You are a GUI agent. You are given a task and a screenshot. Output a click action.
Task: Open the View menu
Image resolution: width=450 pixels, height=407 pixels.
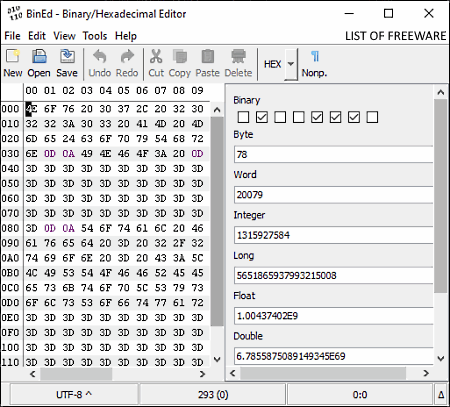(65, 36)
